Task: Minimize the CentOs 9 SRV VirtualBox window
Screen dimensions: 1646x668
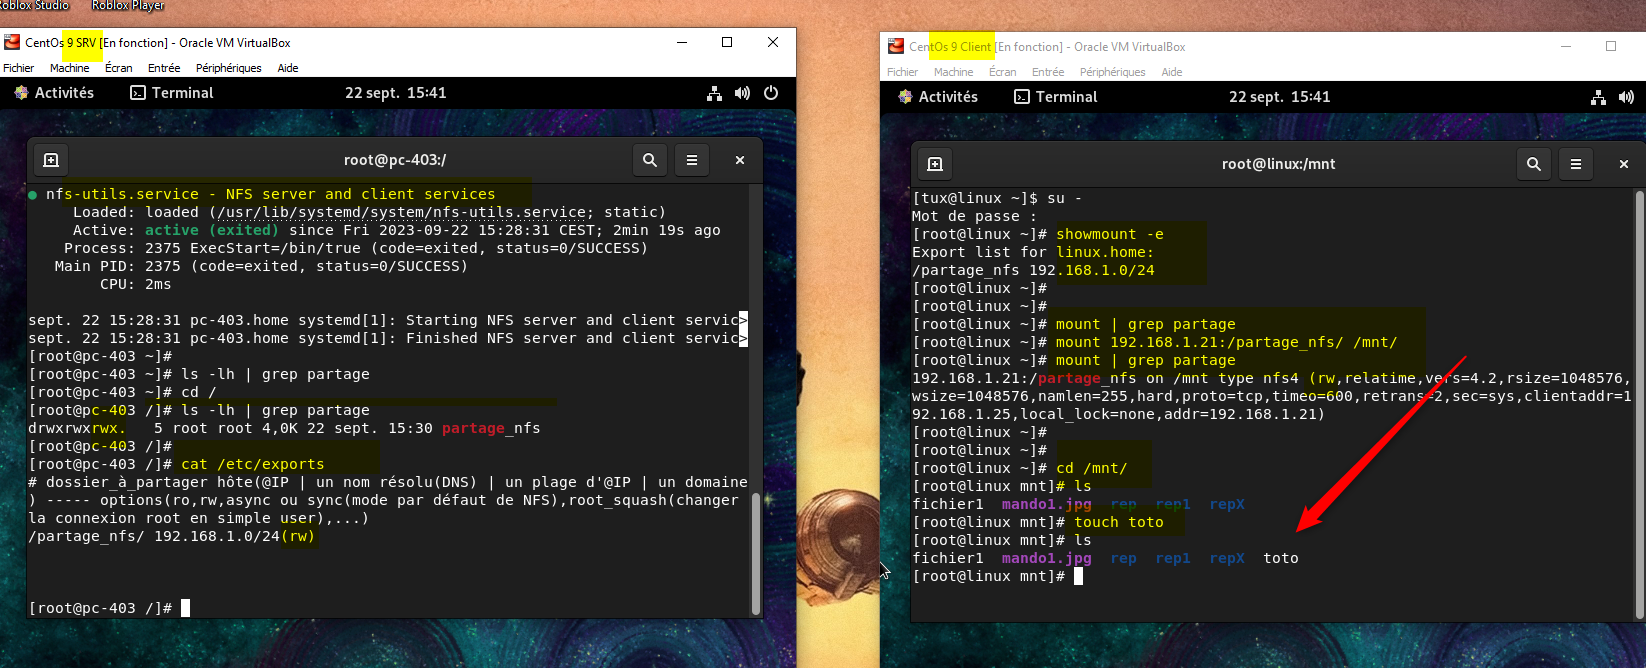Action: tap(682, 42)
